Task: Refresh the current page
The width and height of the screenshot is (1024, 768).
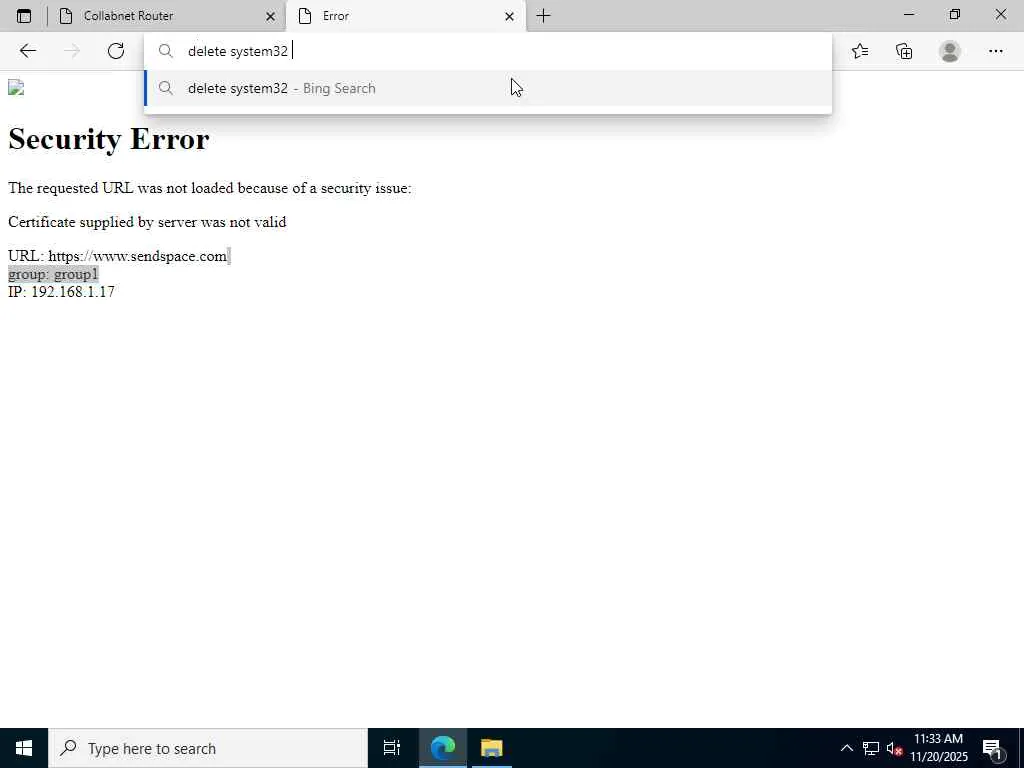Action: tap(116, 51)
